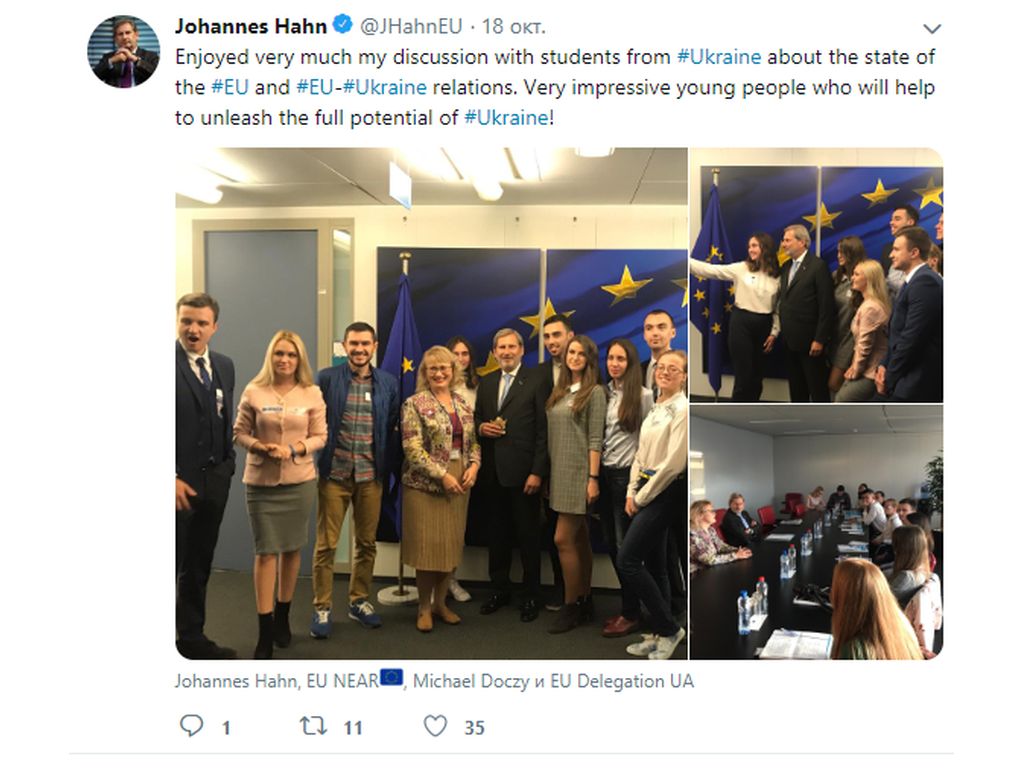Screen dimensions: 1024x768
Task: Click the #EU hashtag after 'the'
Action: tap(230, 88)
